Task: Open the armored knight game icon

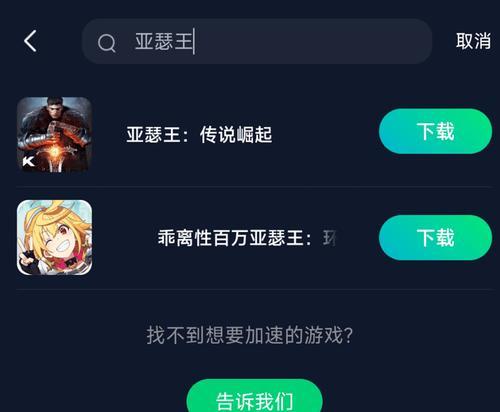Action: tap(54, 134)
